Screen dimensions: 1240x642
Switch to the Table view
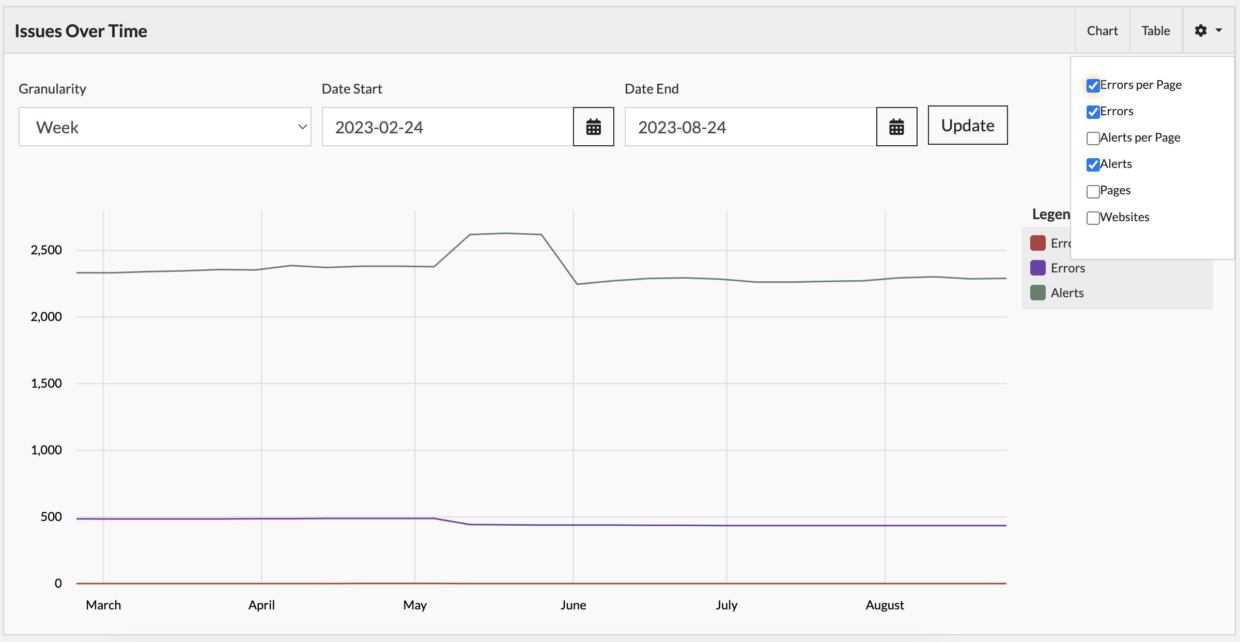click(1156, 30)
